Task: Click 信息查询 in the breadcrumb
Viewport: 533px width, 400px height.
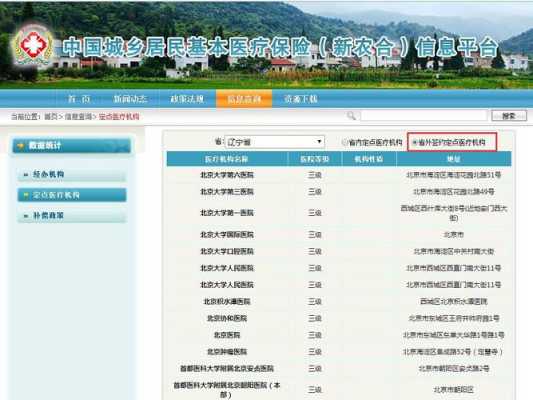Action: pos(78,117)
